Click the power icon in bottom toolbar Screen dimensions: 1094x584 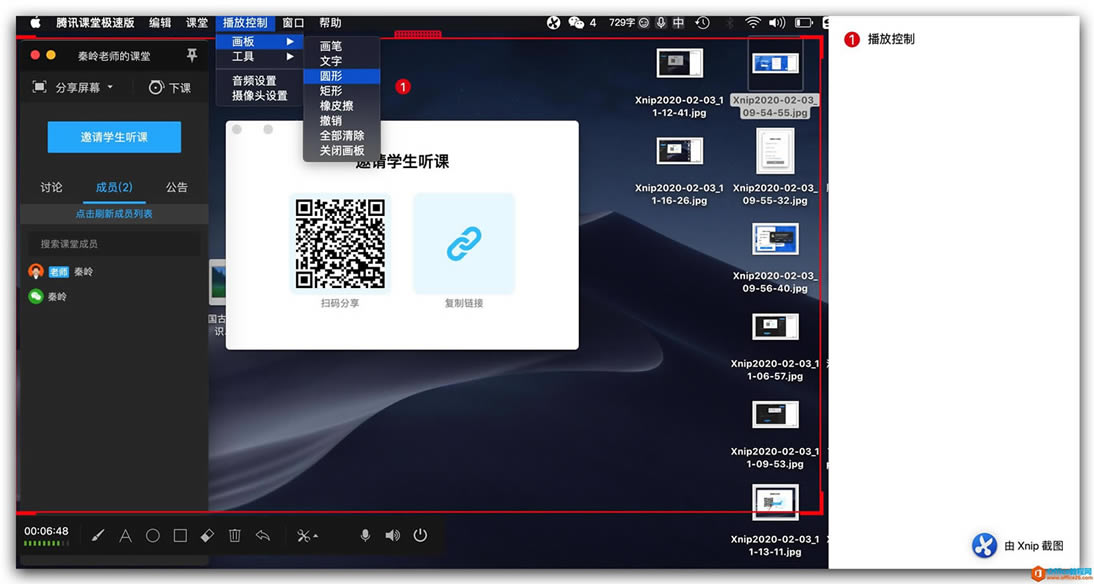(x=420, y=535)
